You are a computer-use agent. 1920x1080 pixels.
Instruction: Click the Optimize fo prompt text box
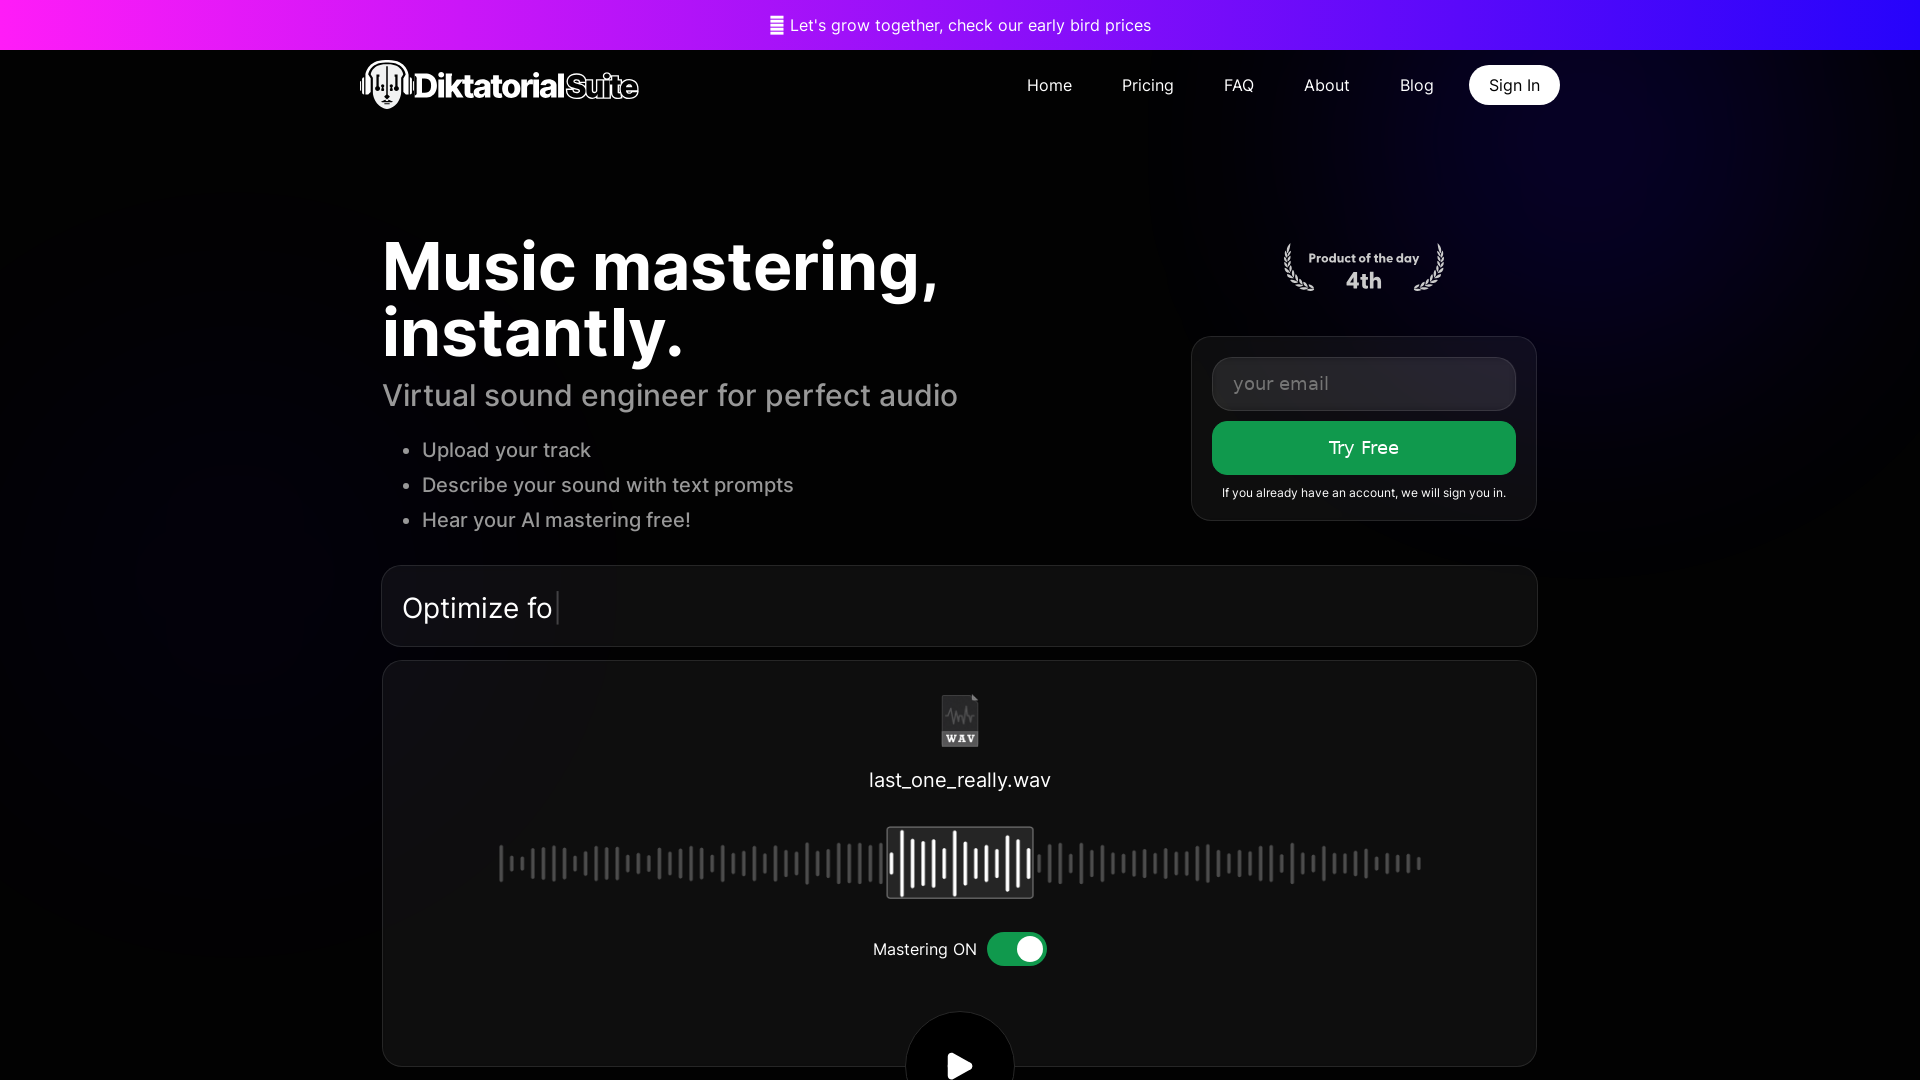coord(959,606)
